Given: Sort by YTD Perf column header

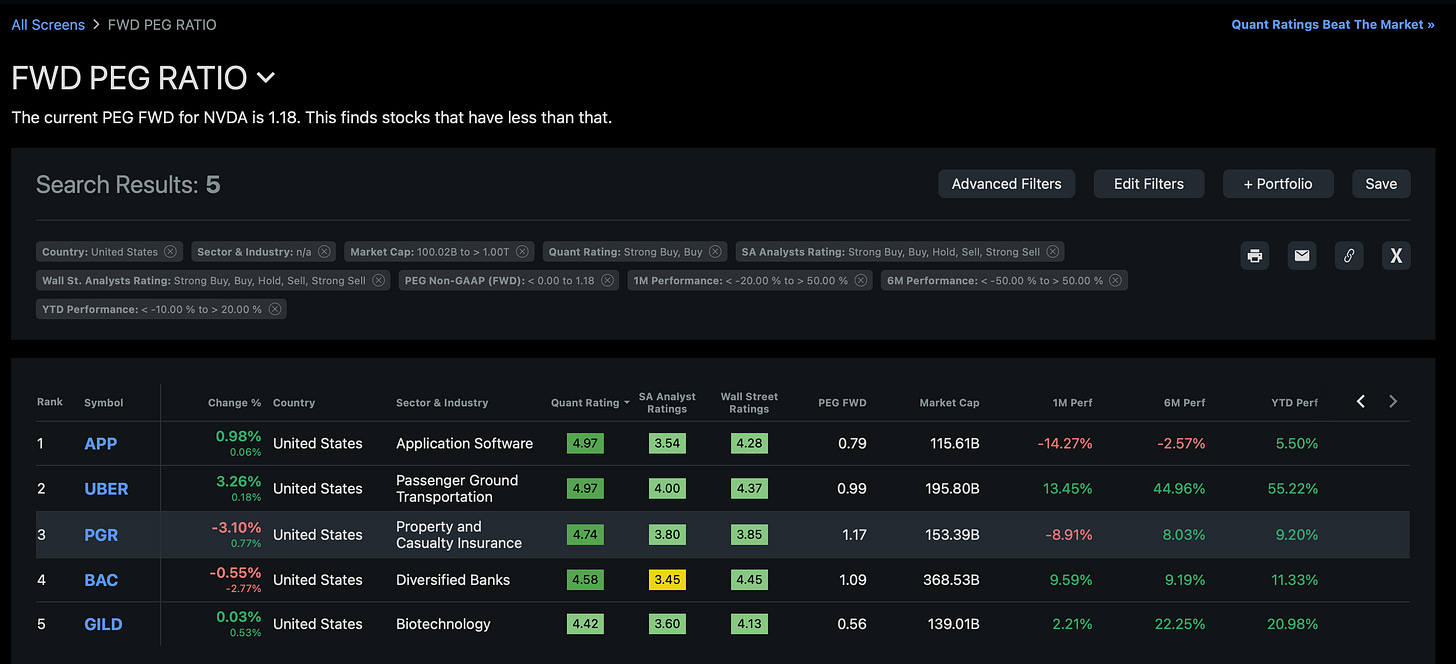Looking at the screenshot, I should (x=1294, y=403).
